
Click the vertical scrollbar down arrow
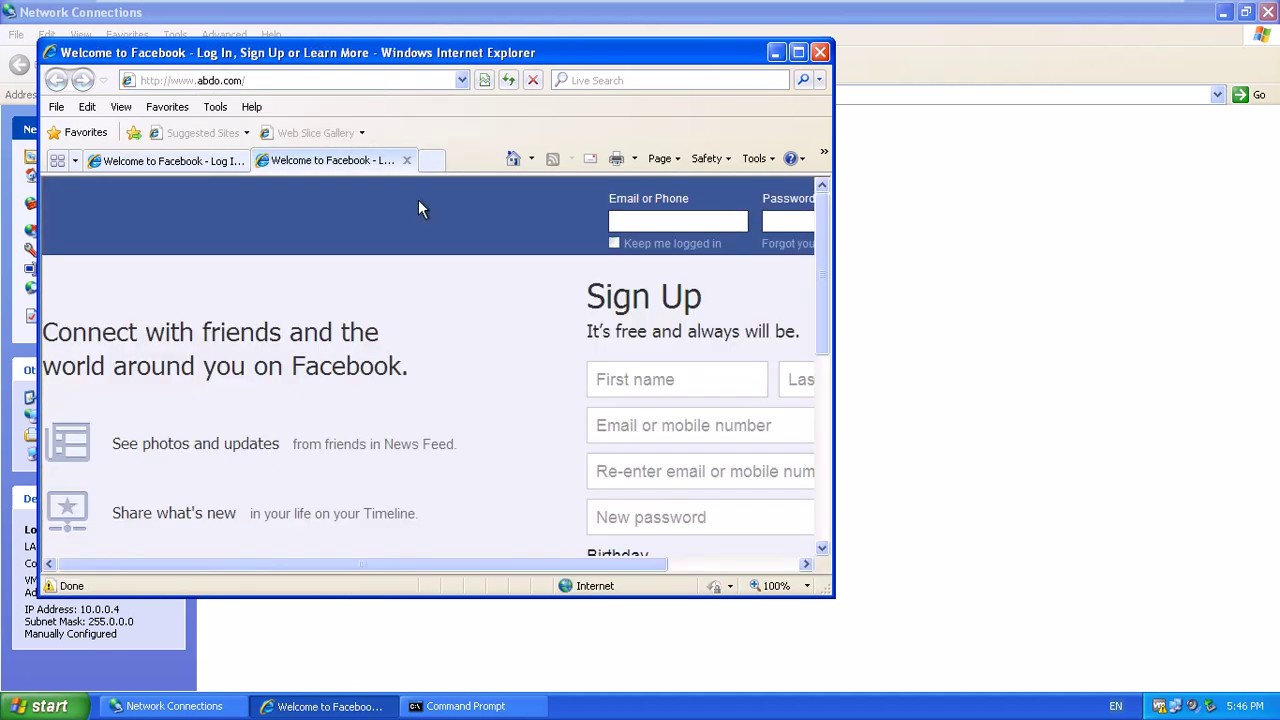[x=822, y=548]
